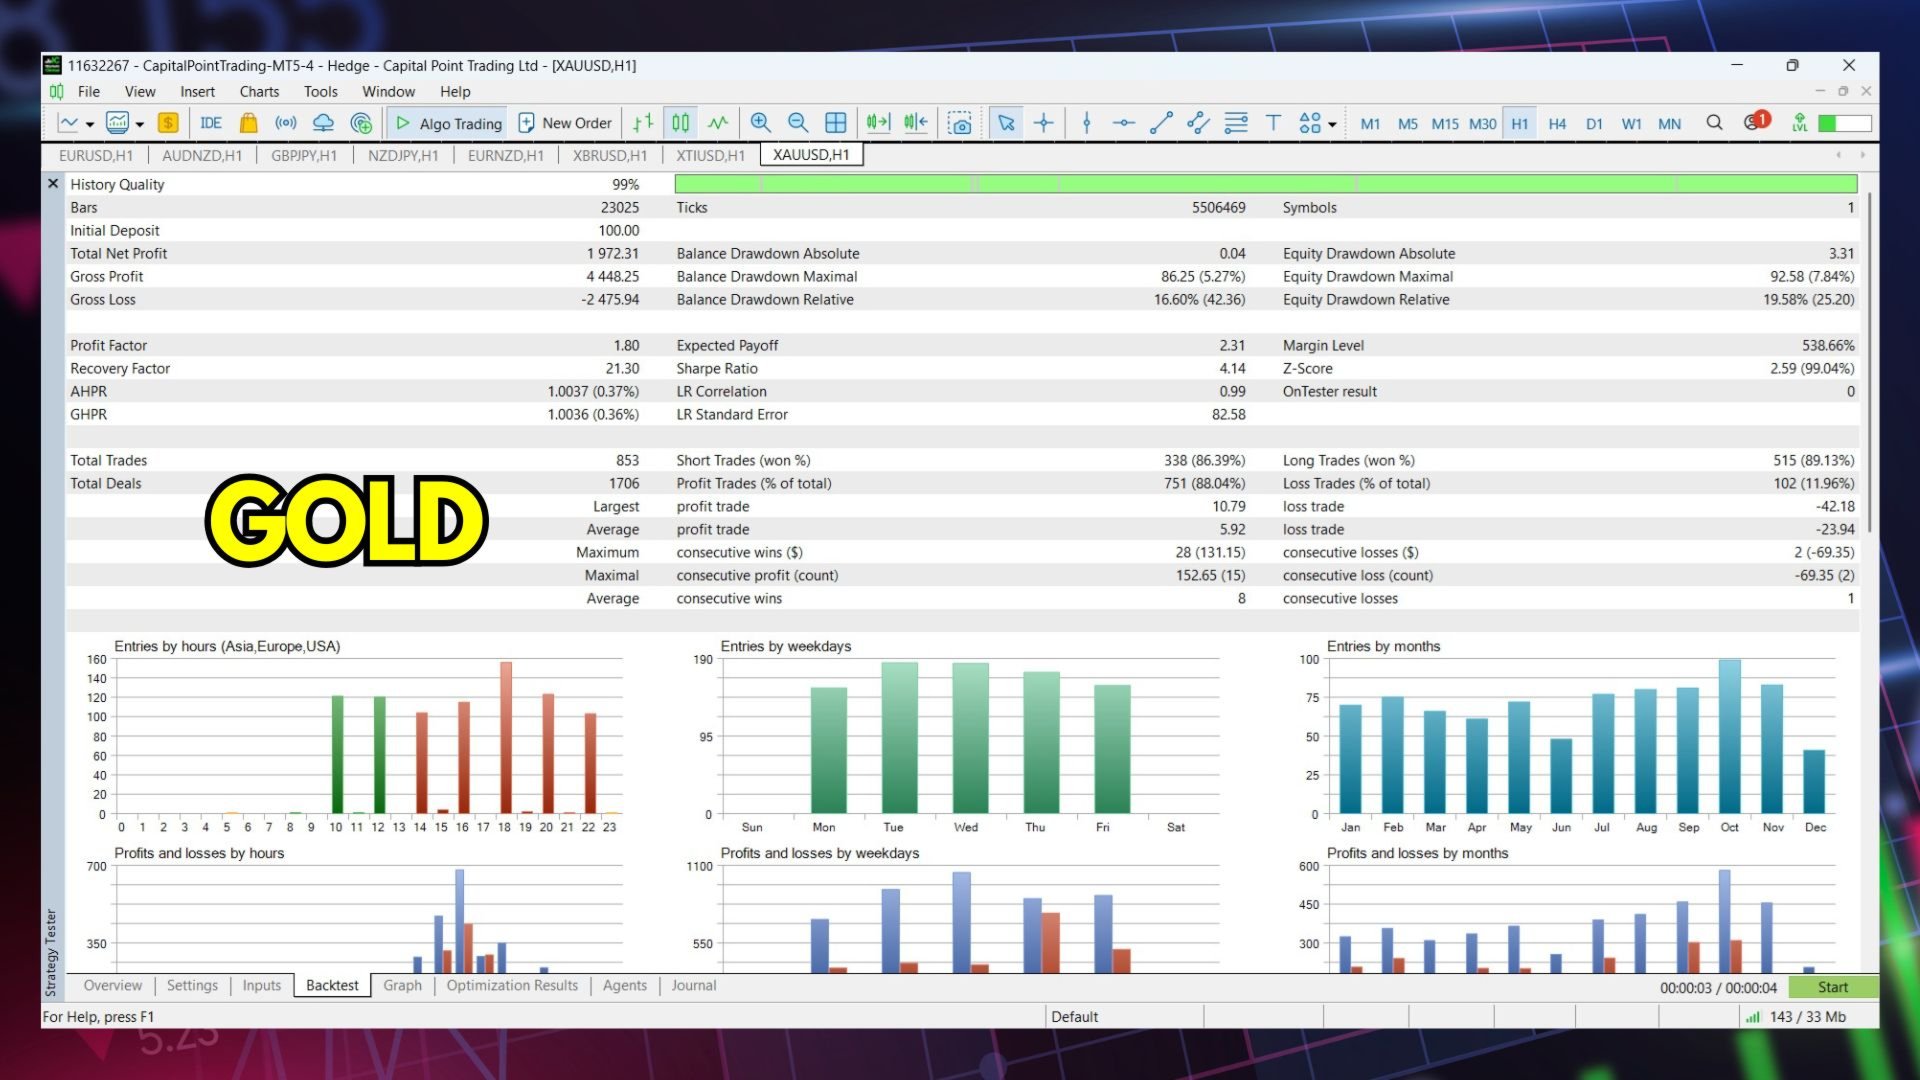Open the Signals broadcast icon
This screenshot has height=1080, width=1920.
(286, 123)
